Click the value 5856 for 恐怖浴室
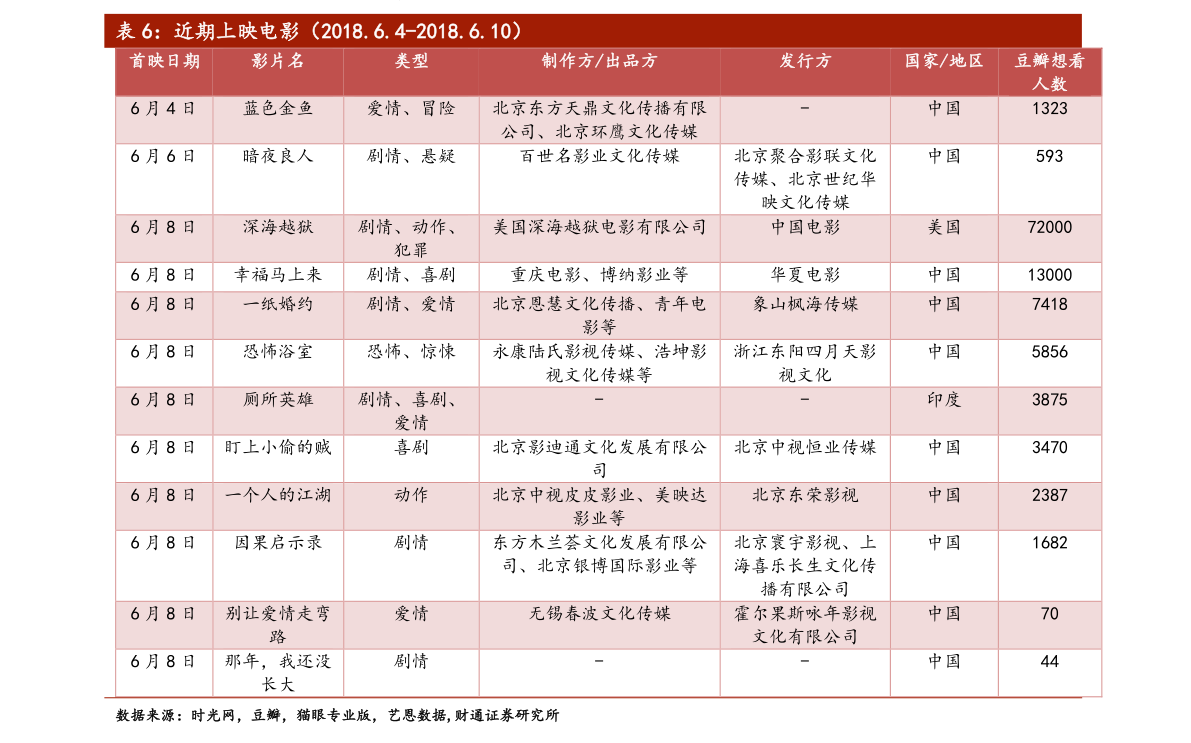This screenshot has height=743, width=1191. (x=1050, y=352)
